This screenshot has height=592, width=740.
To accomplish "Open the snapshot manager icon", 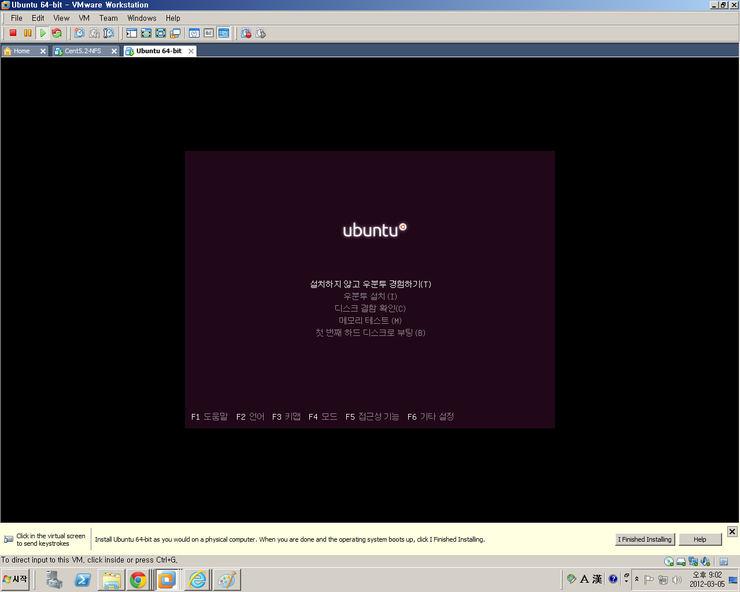I will [109, 33].
